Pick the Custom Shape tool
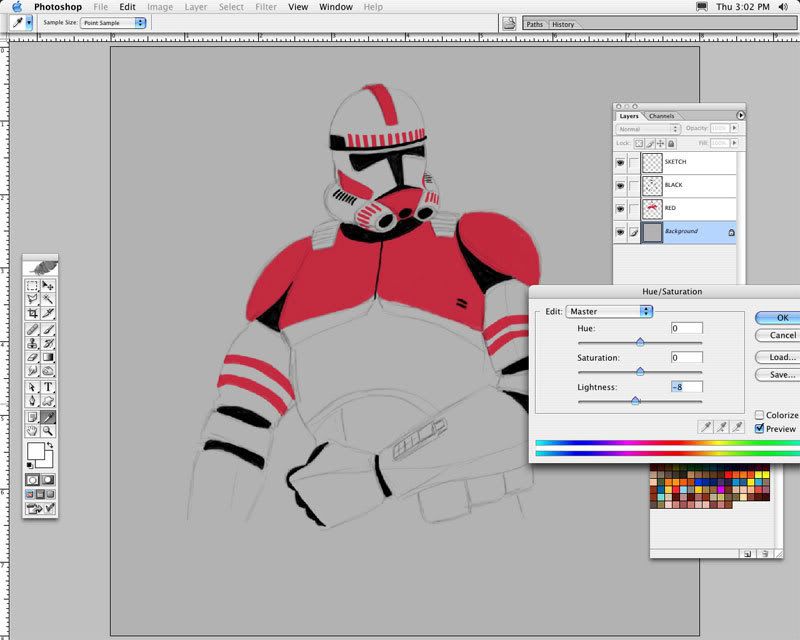Screen dimensions: 800x640 point(48,401)
